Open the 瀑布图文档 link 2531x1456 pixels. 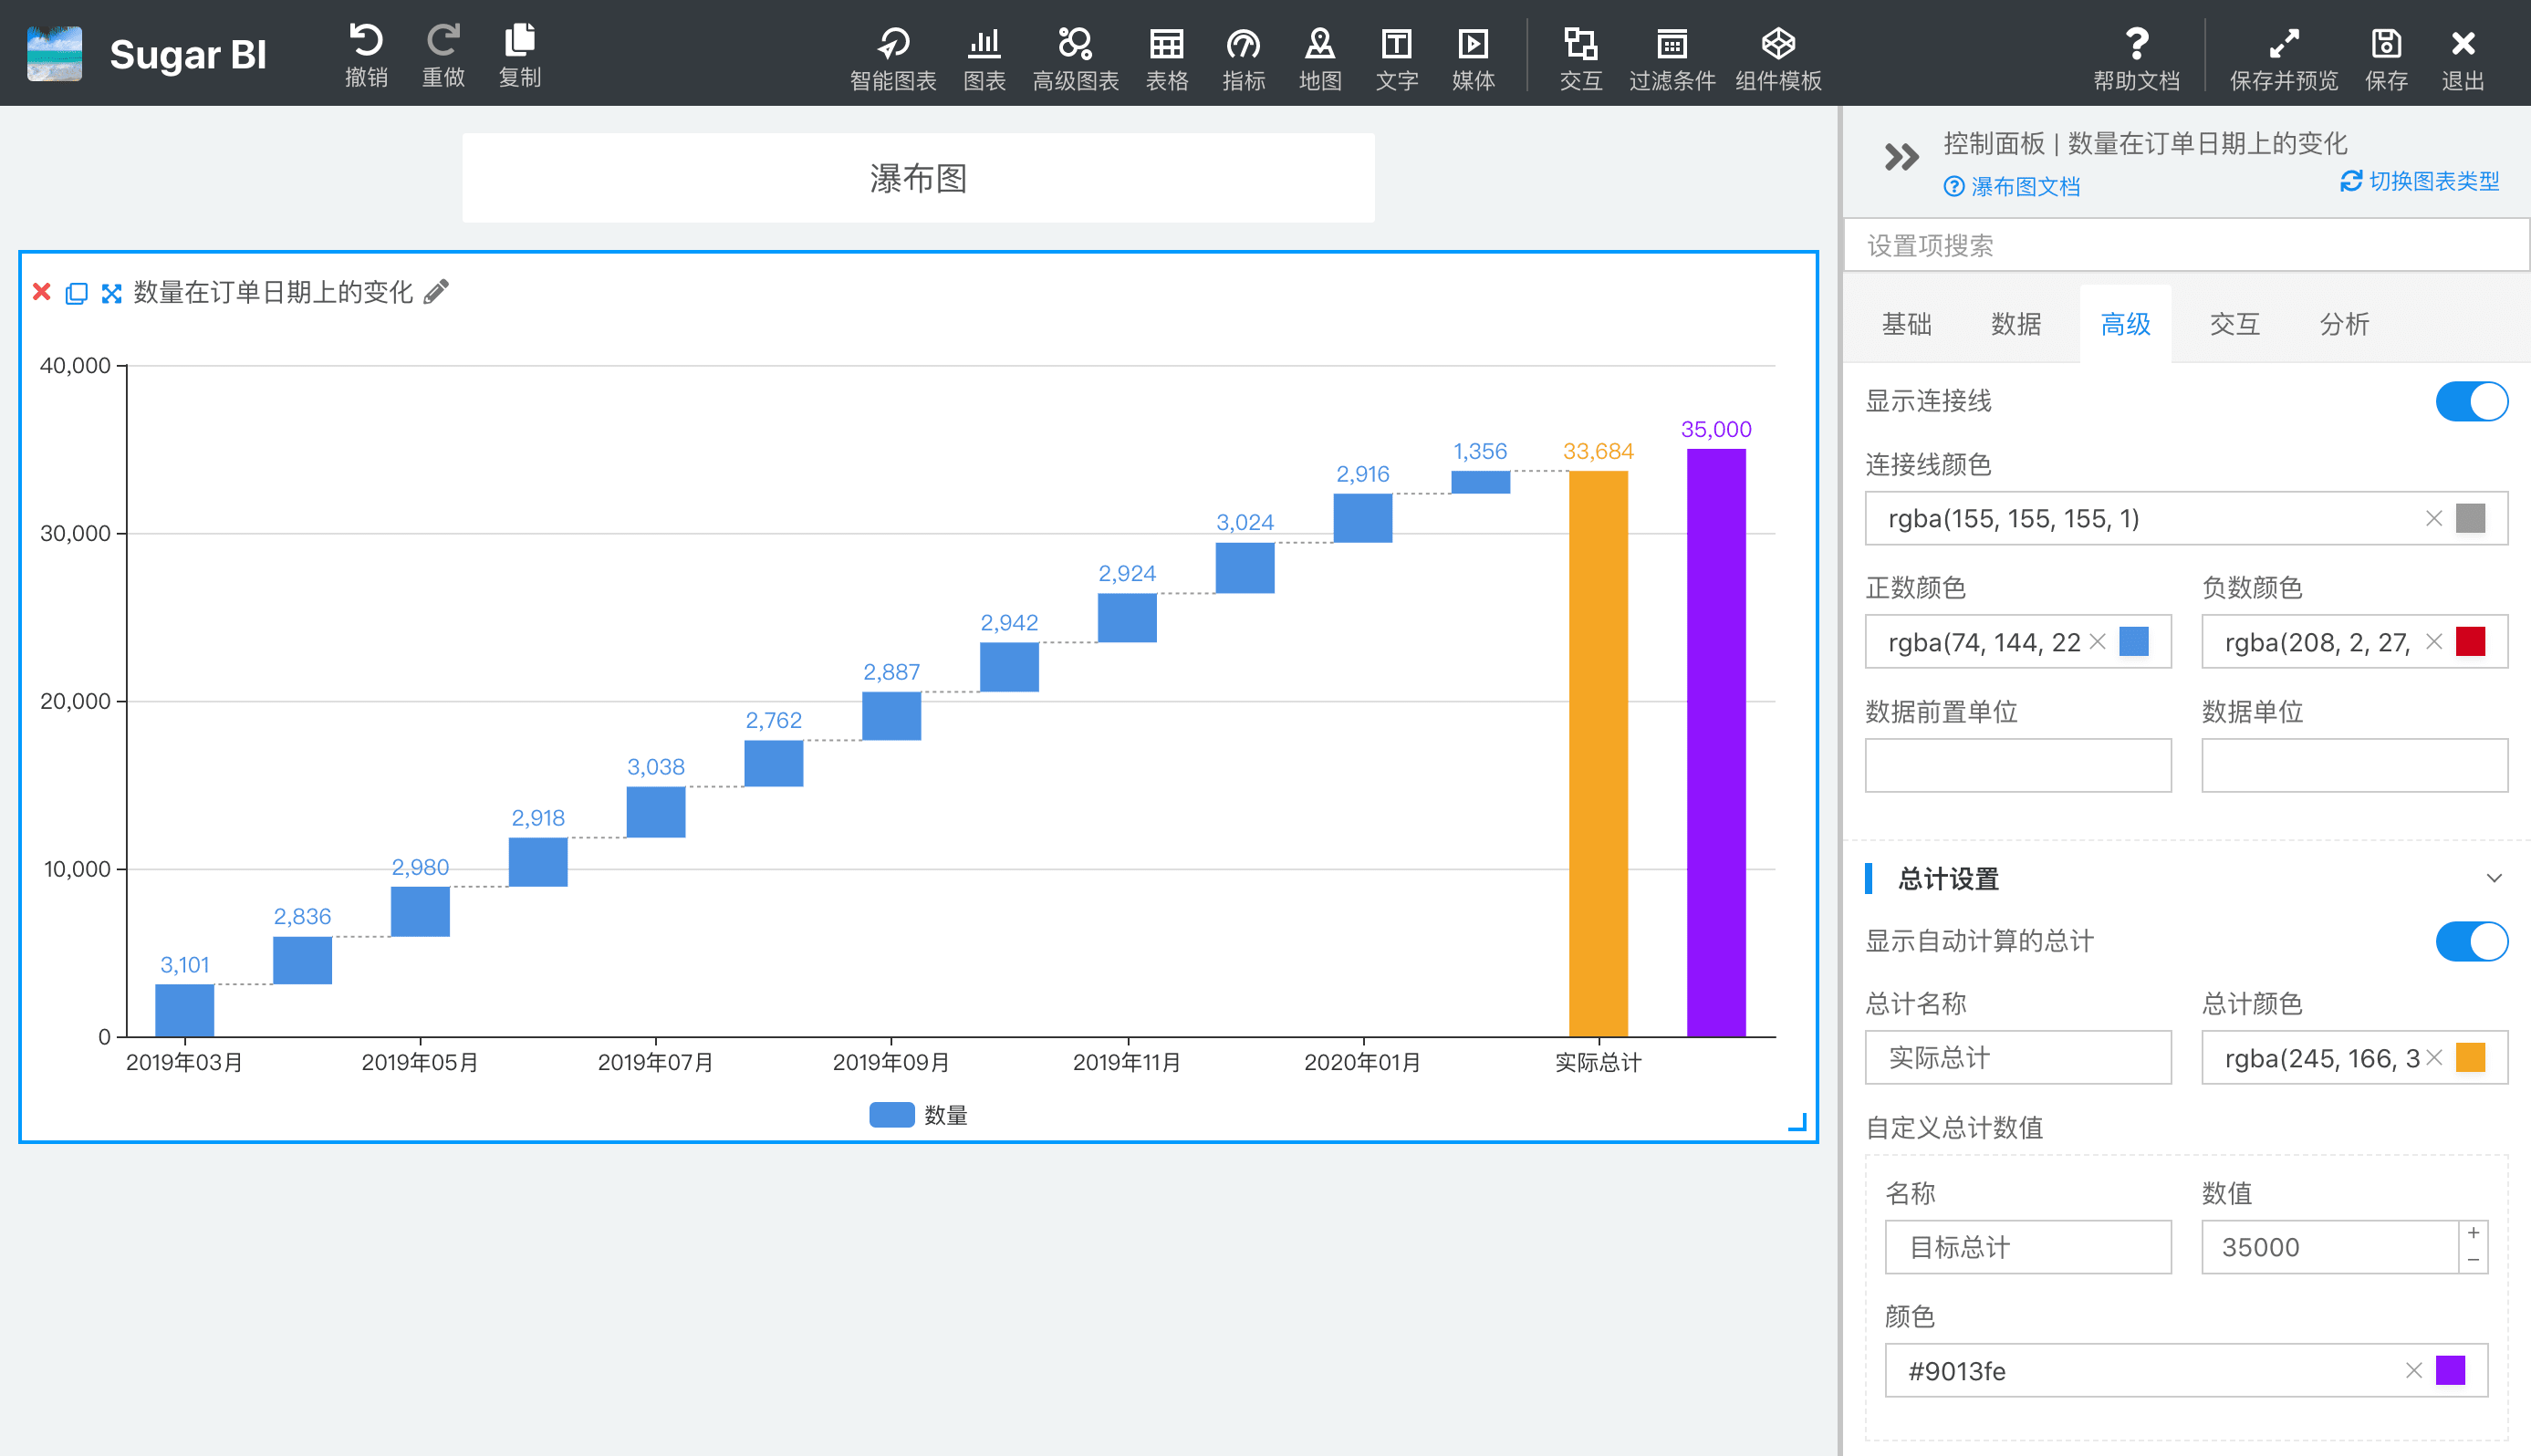pyautogui.click(x=2012, y=187)
